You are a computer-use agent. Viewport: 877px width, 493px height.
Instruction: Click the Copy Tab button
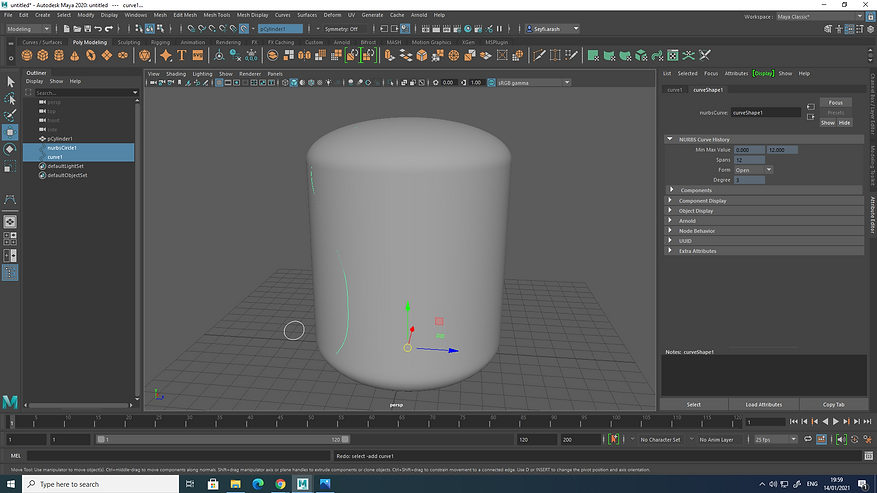pyautogui.click(x=833, y=405)
